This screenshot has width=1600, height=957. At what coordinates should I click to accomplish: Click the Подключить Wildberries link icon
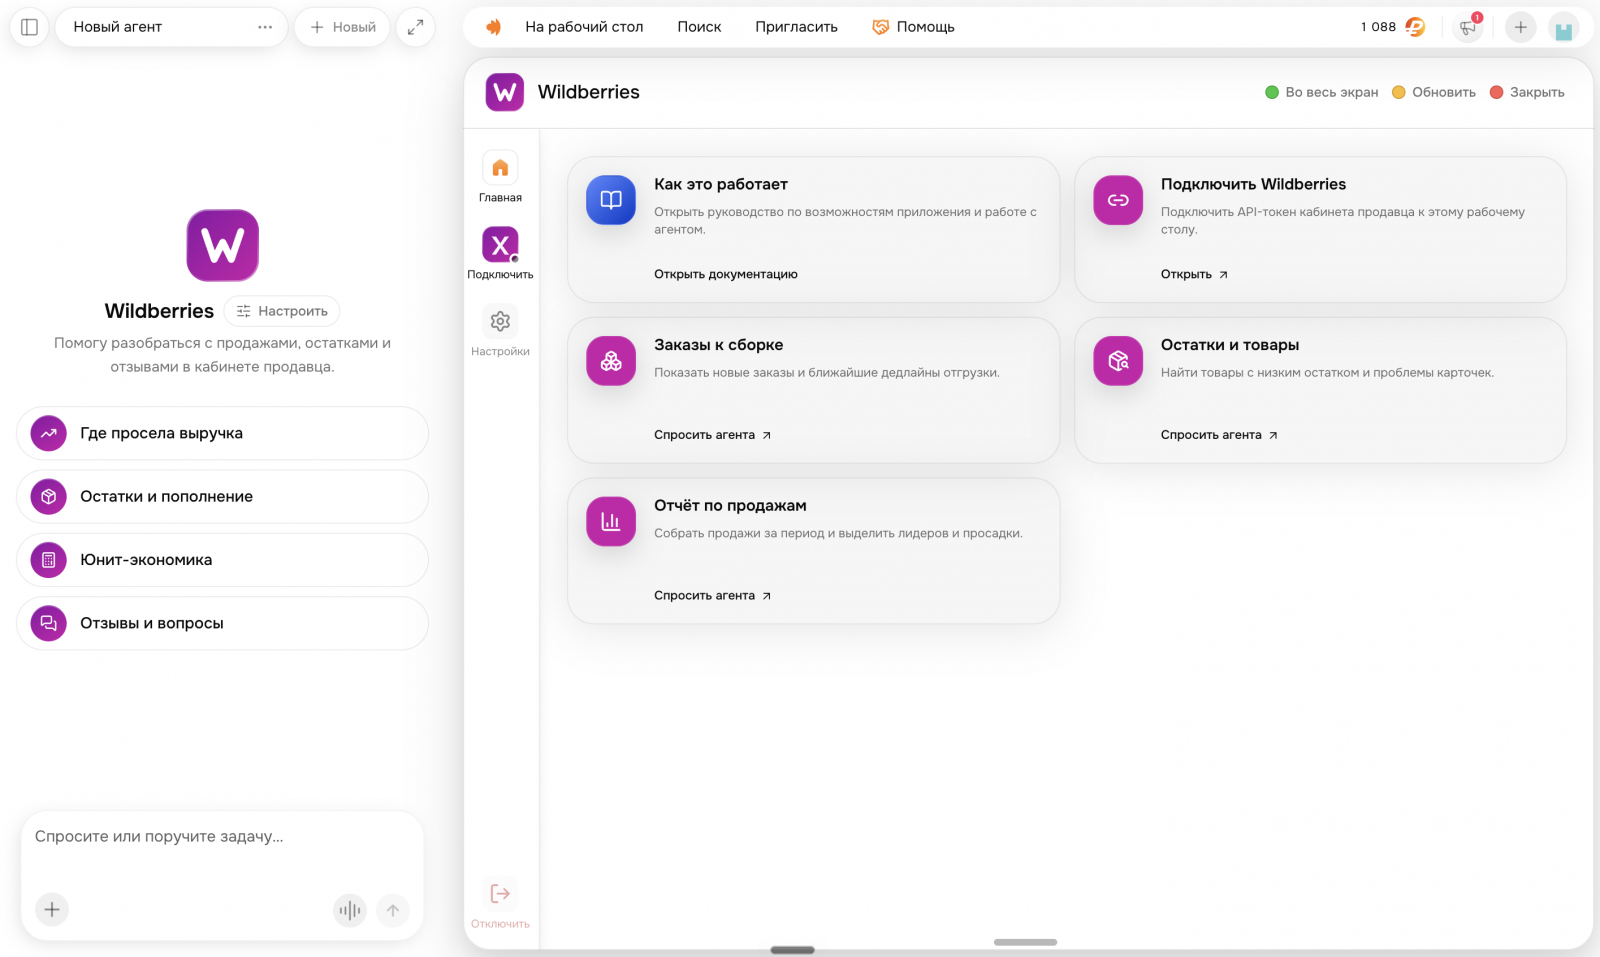[1118, 200]
